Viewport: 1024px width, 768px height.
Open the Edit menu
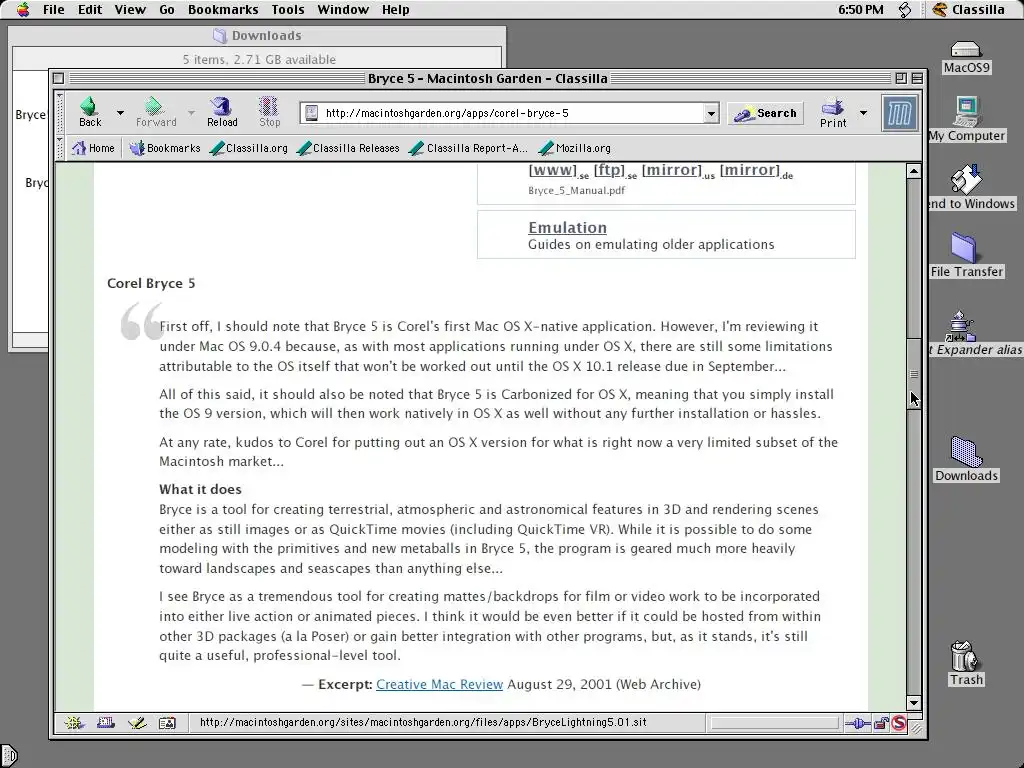89,10
